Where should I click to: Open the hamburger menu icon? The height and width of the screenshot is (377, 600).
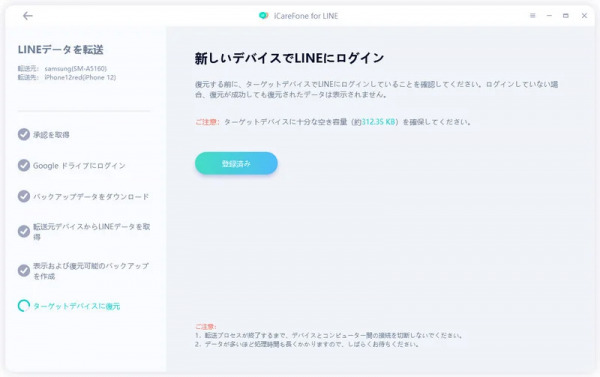(x=532, y=16)
